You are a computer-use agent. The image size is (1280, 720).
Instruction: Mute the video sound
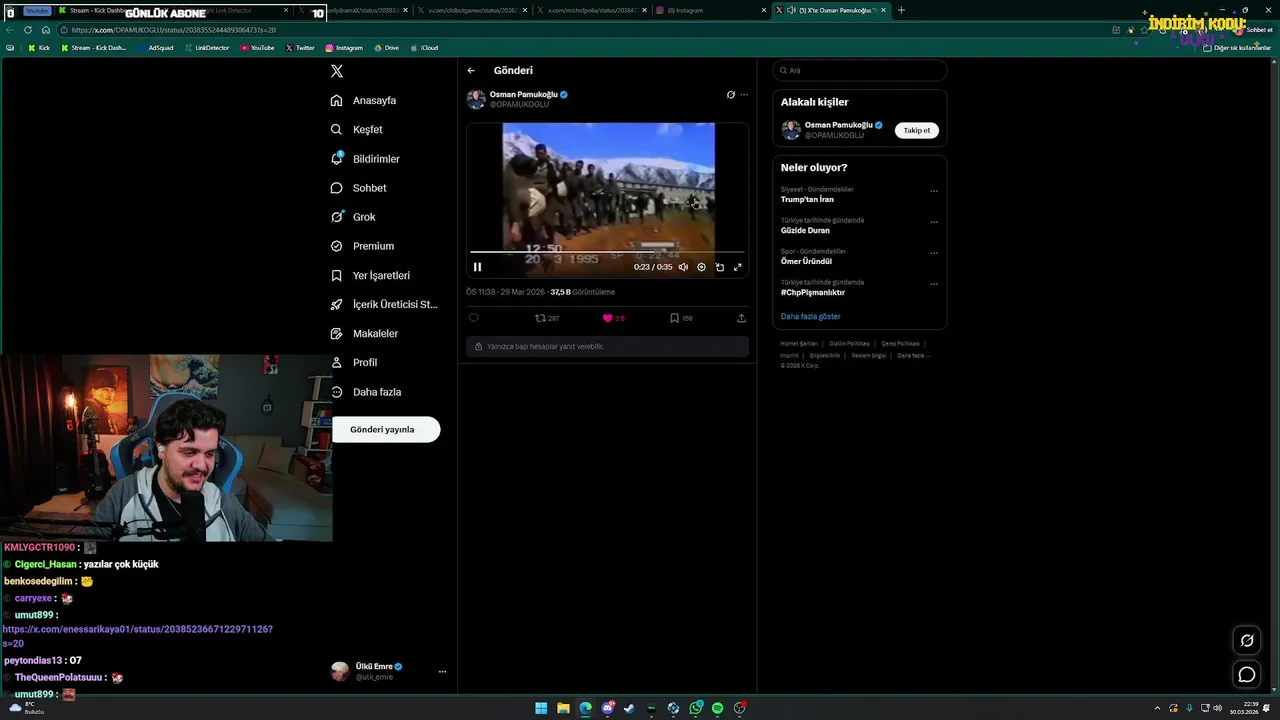[683, 267]
